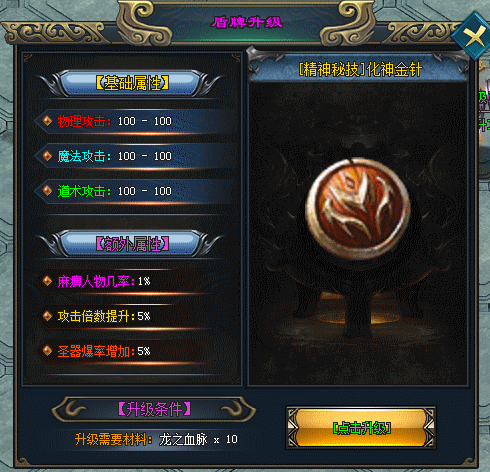This screenshot has width=490, height=472.
Task: Click the 麻痹人物几率 1% entry
Action: (x=104, y=282)
